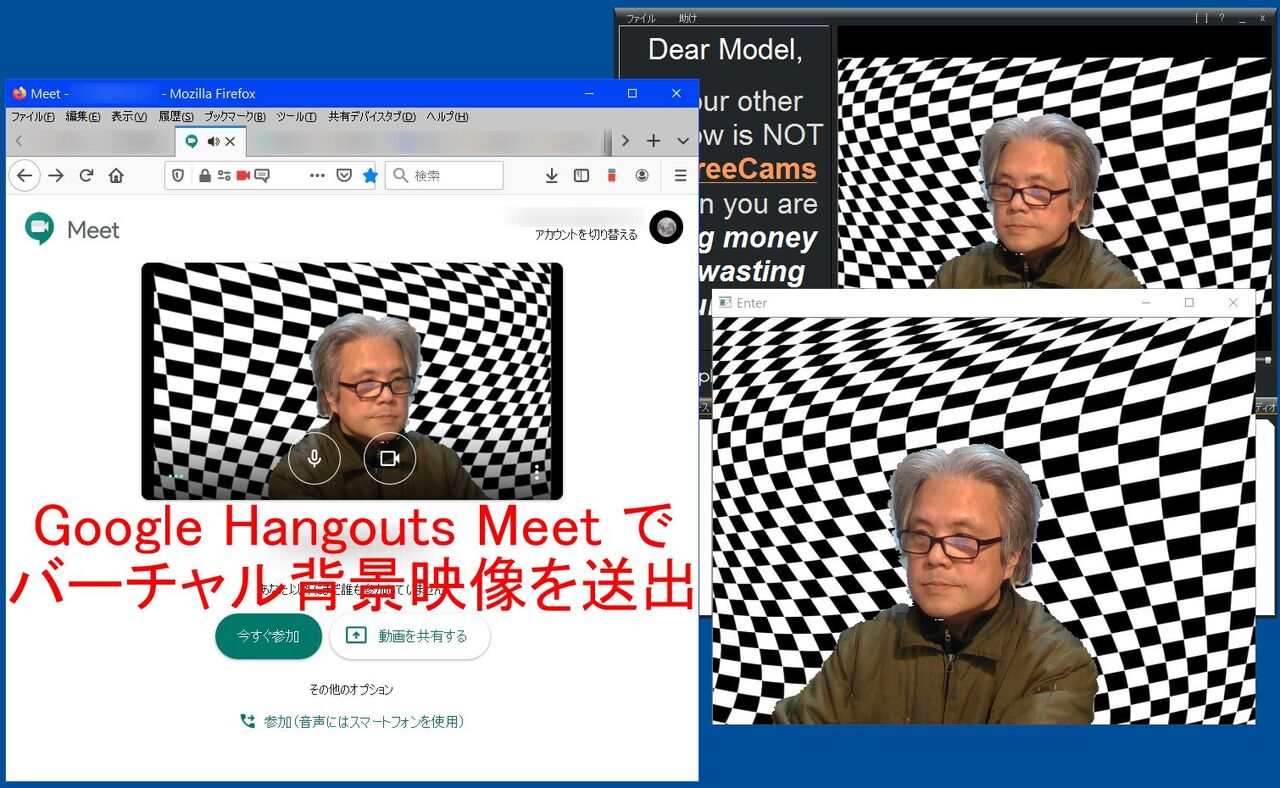
Task: Open the tracking protection shield icon
Action: pos(179,175)
